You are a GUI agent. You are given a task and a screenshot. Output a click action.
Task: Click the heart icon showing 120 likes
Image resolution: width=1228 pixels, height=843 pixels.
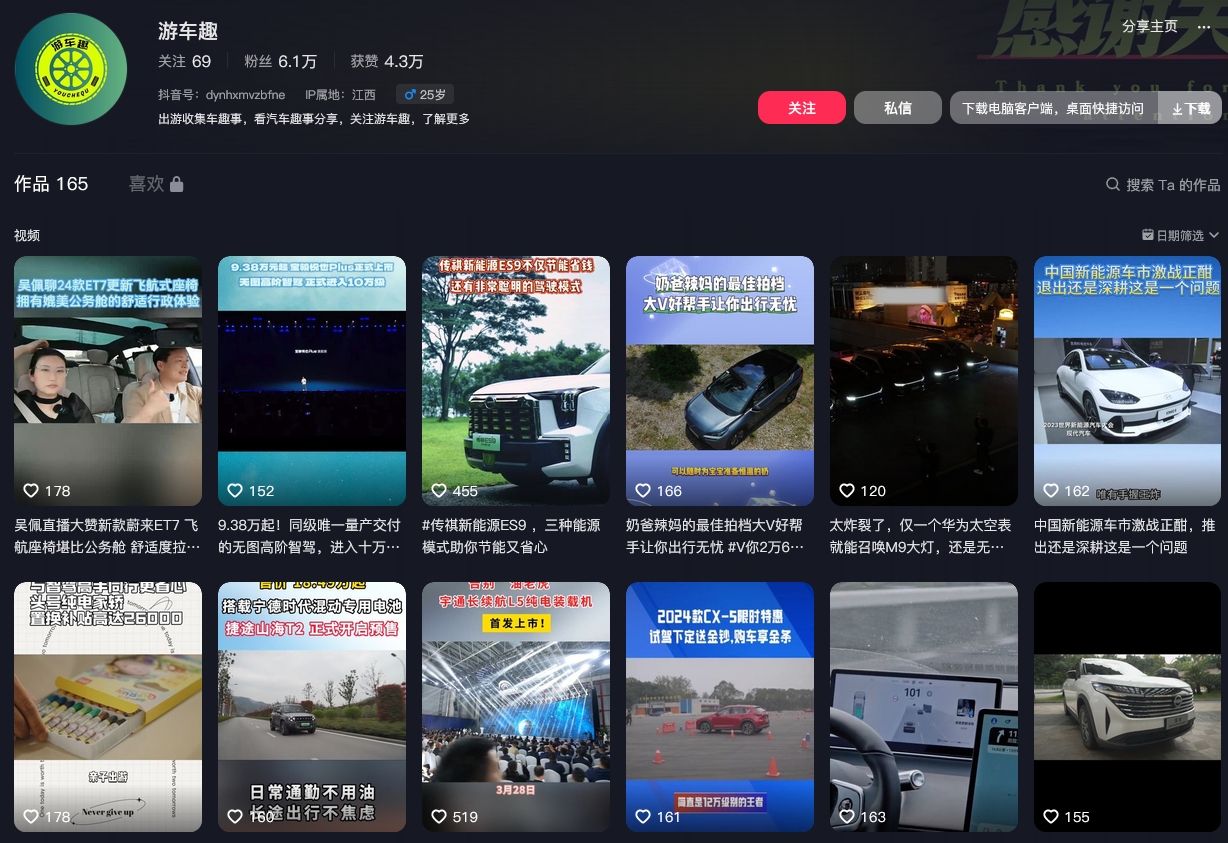click(x=847, y=491)
